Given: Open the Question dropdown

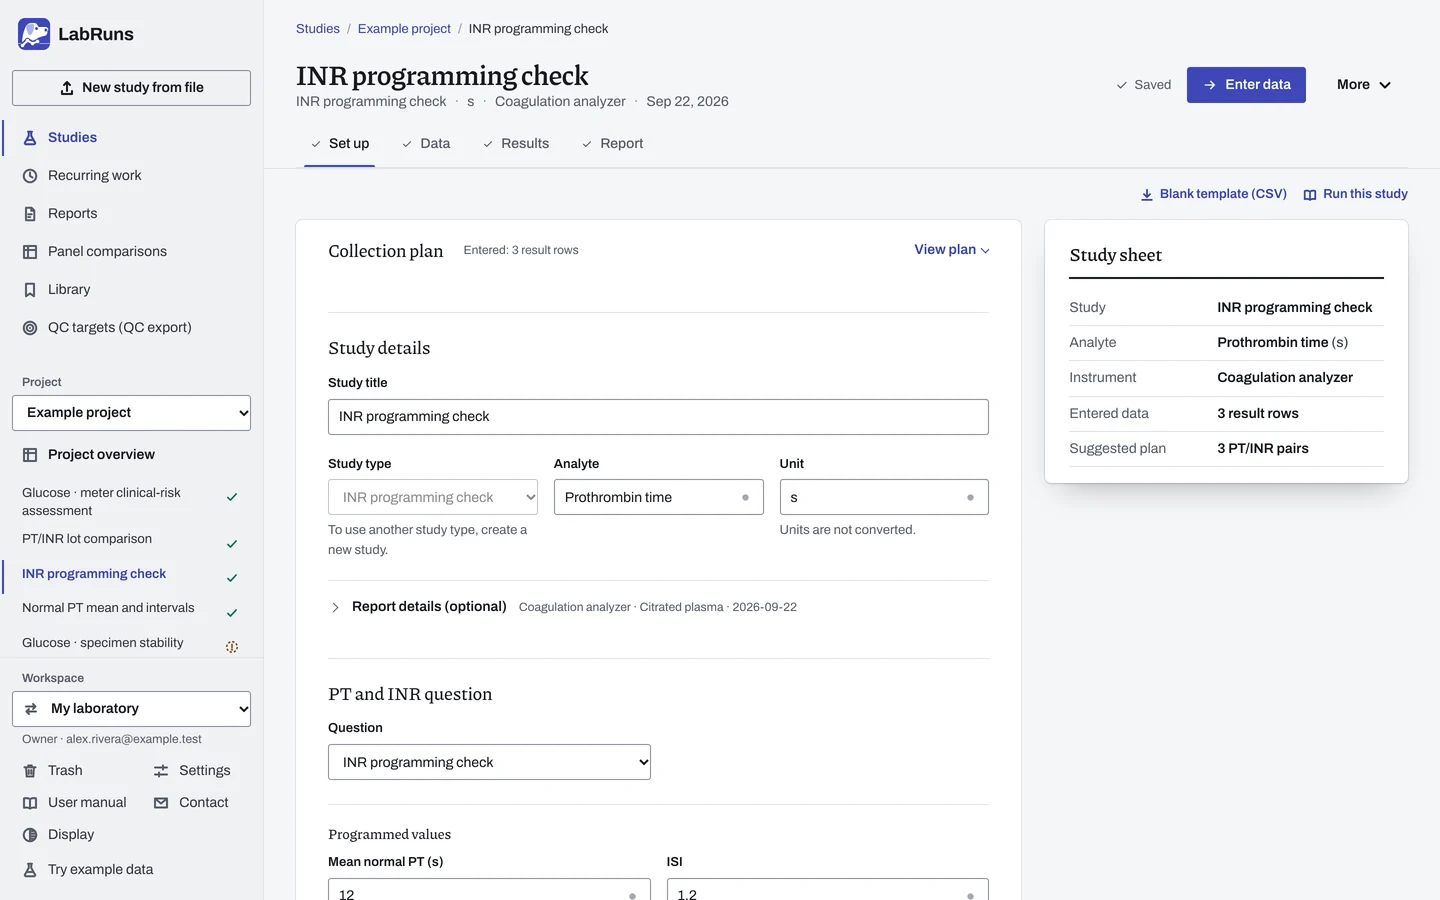Looking at the screenshot, I should [489, 762].
